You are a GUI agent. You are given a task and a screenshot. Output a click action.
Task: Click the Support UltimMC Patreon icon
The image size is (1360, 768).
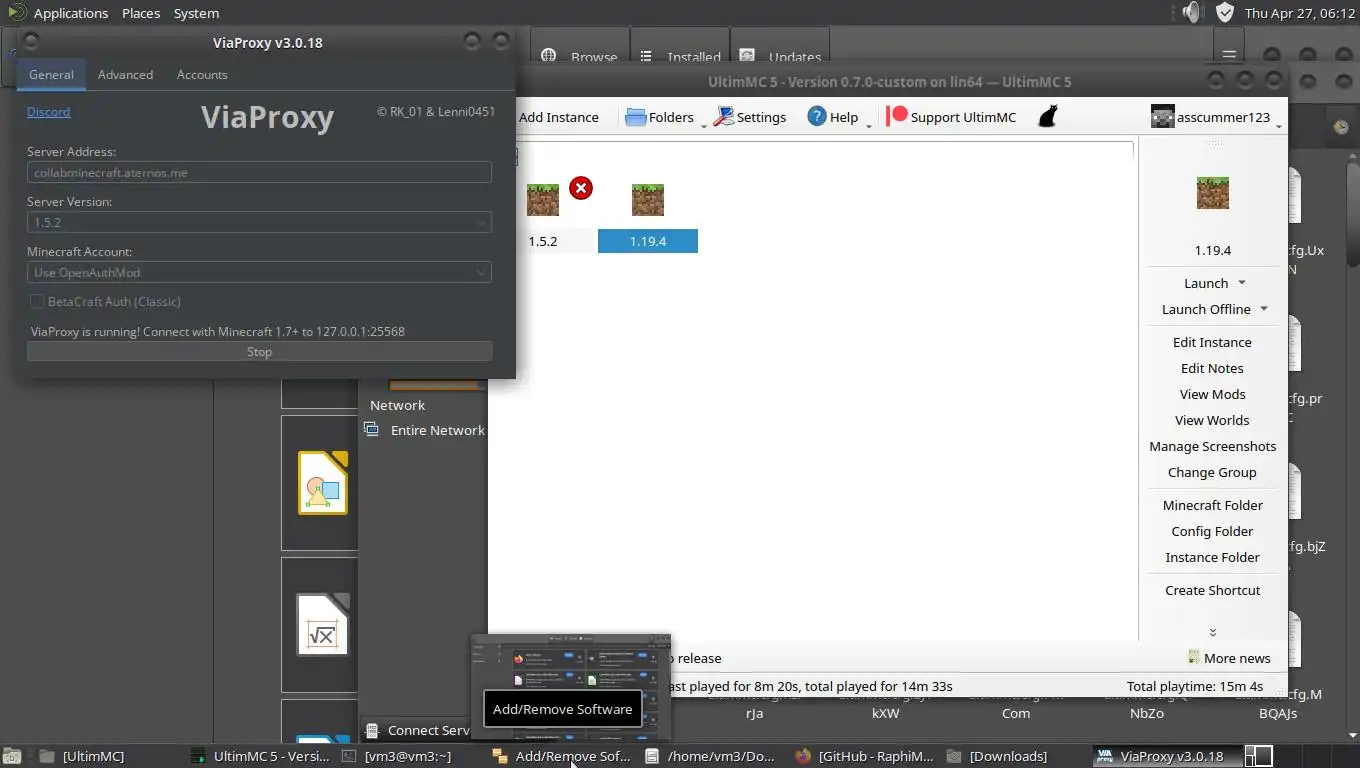click(897, 116)
